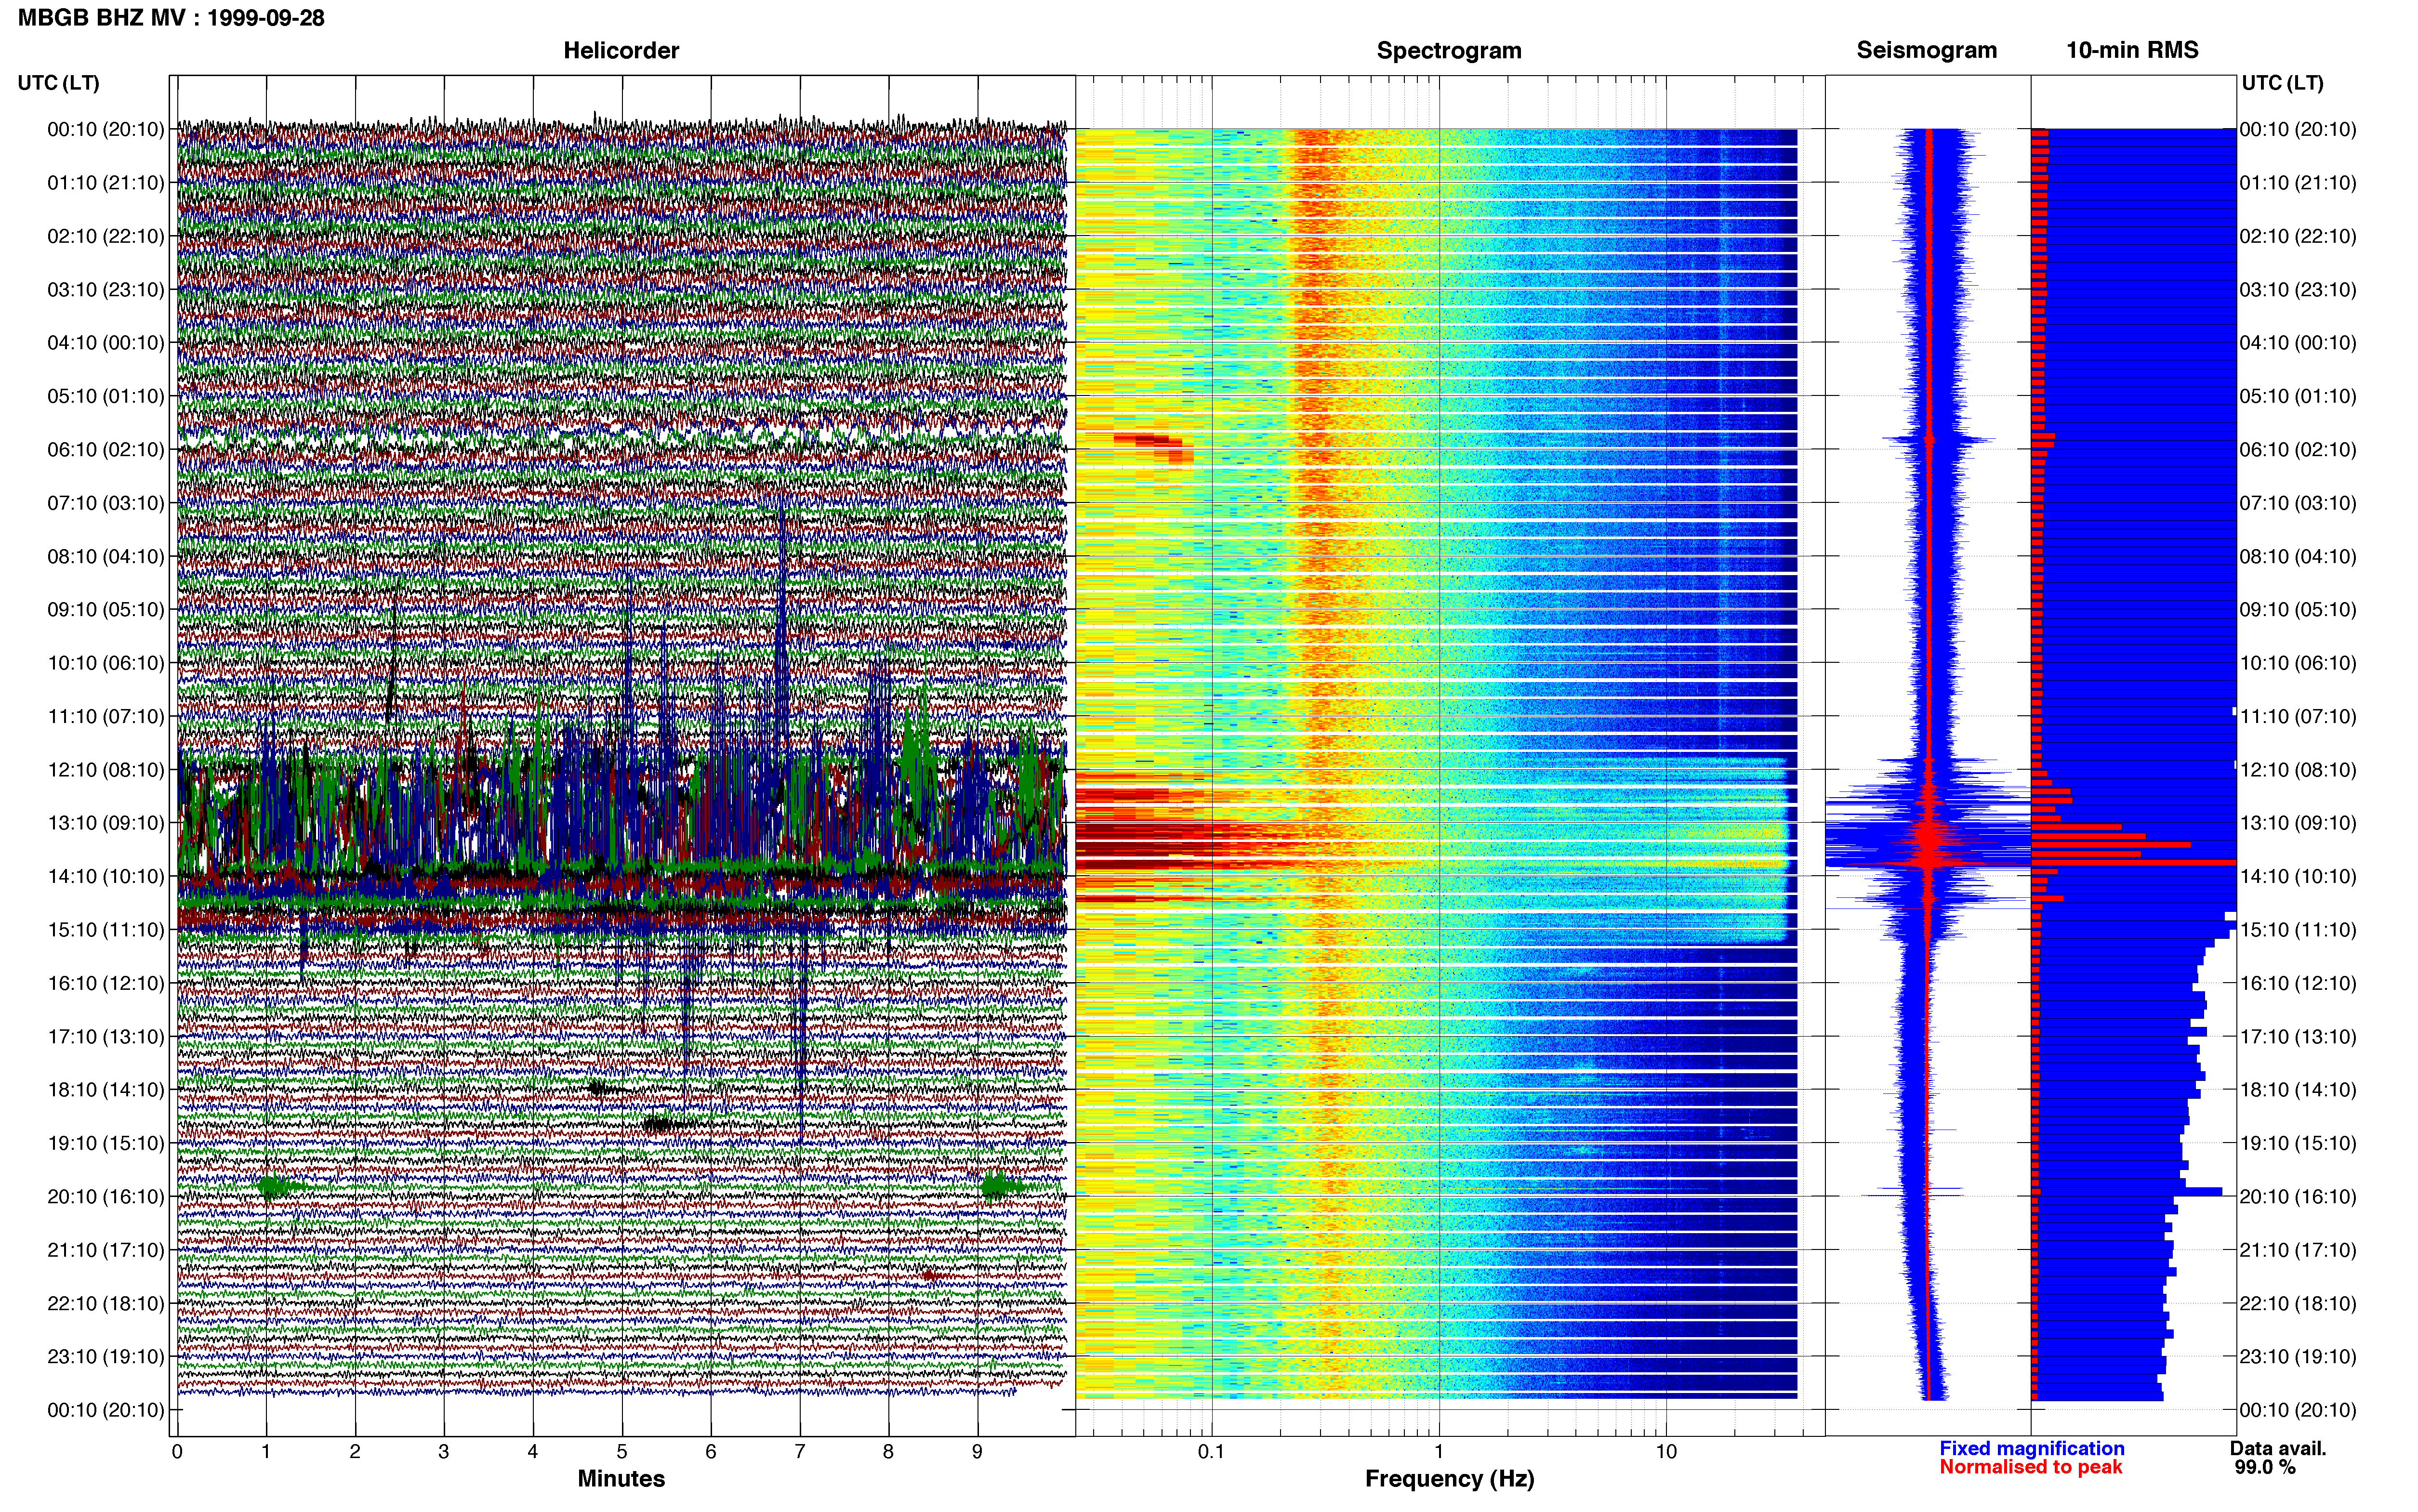Click the helicorder time label "23:10 (19:10)"
Viewport: 2418px width, 1512px height.
click(106, 1357)
